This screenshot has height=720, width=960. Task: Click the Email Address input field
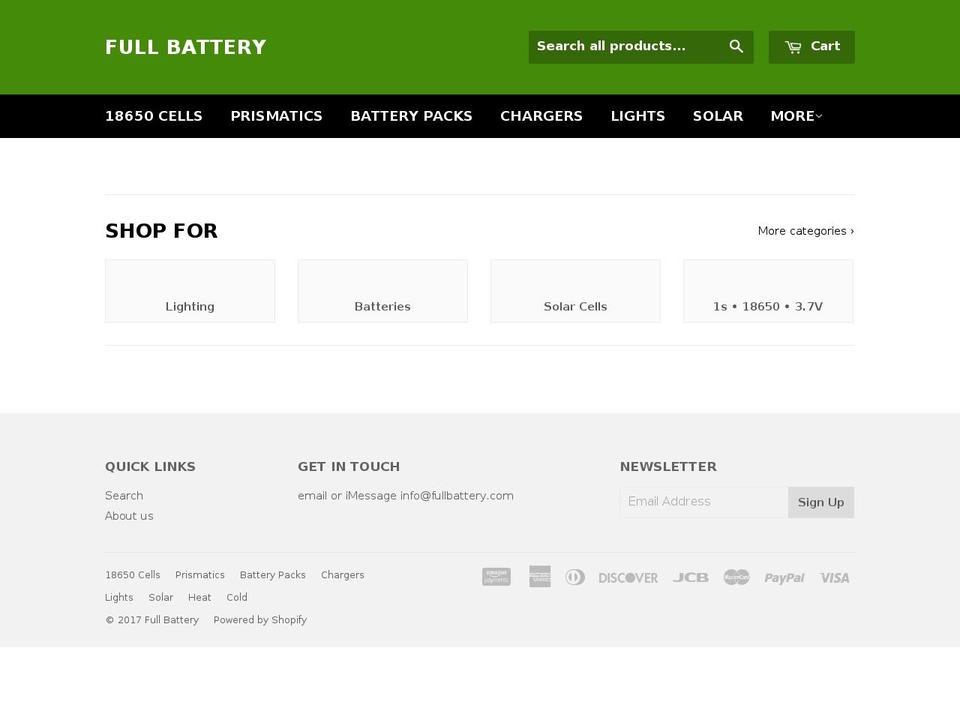[703, 502]
